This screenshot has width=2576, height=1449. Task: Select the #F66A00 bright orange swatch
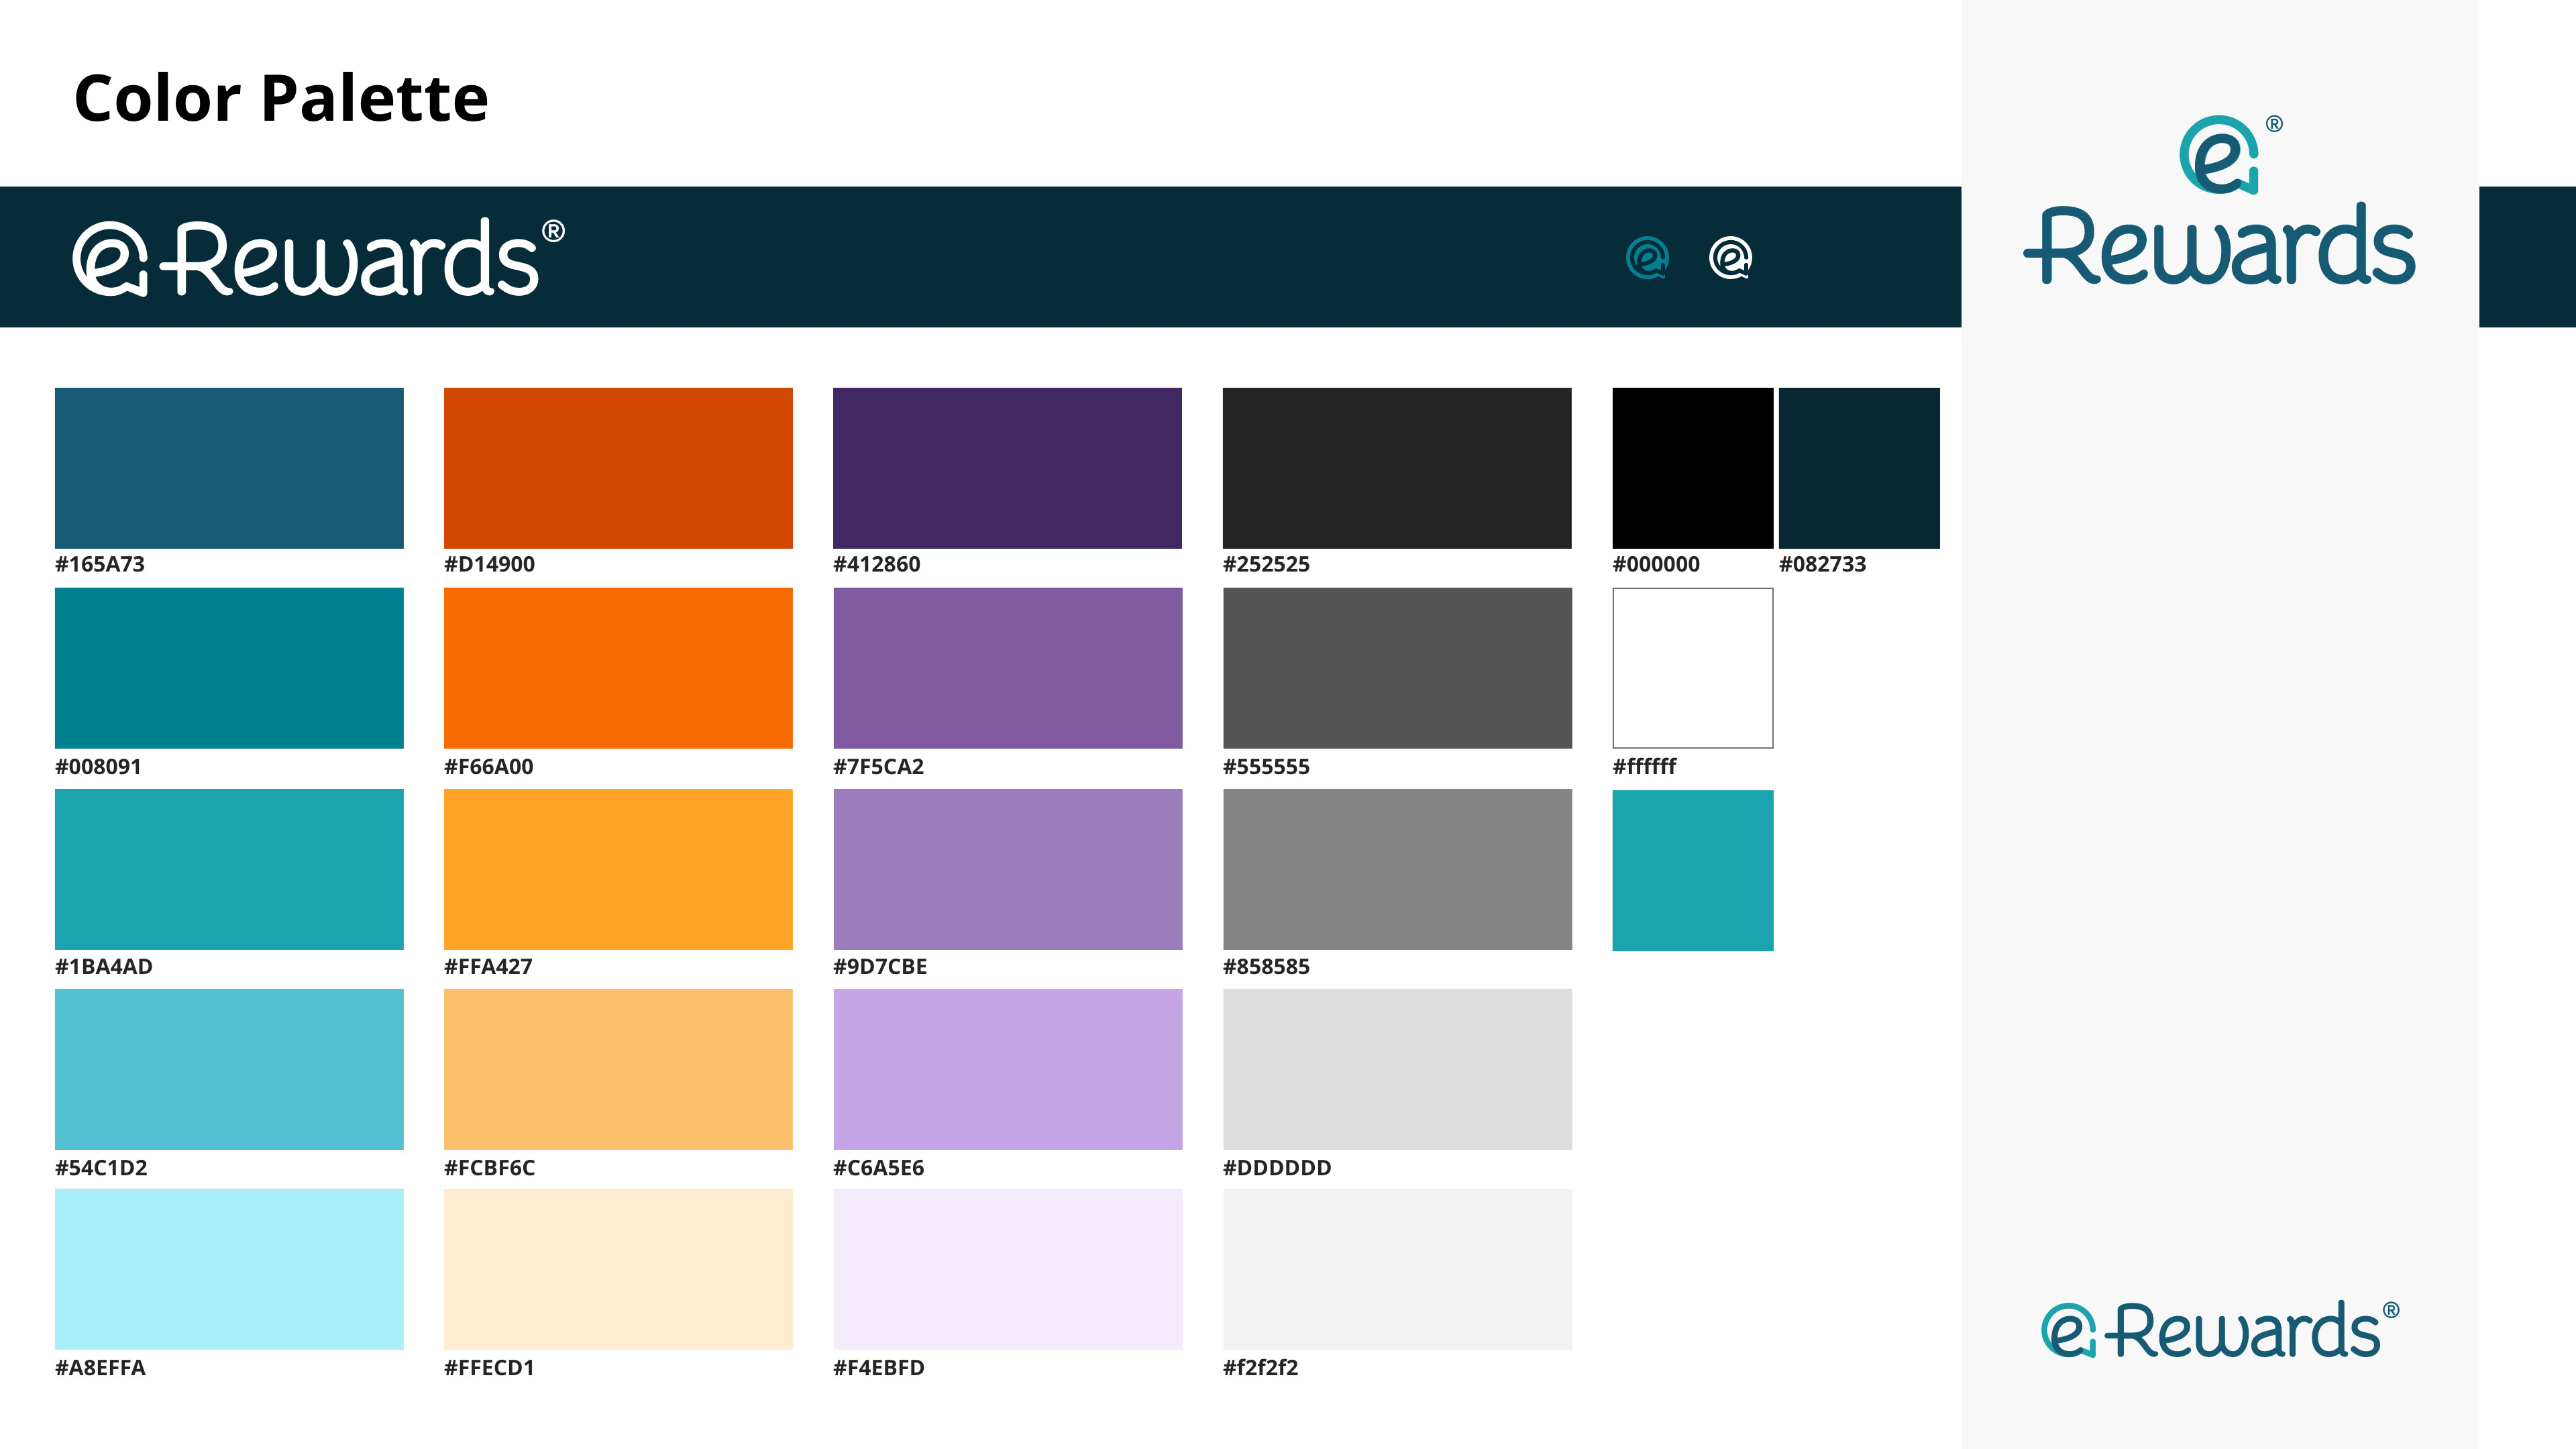pyautogui.click(x=618, y=667)
